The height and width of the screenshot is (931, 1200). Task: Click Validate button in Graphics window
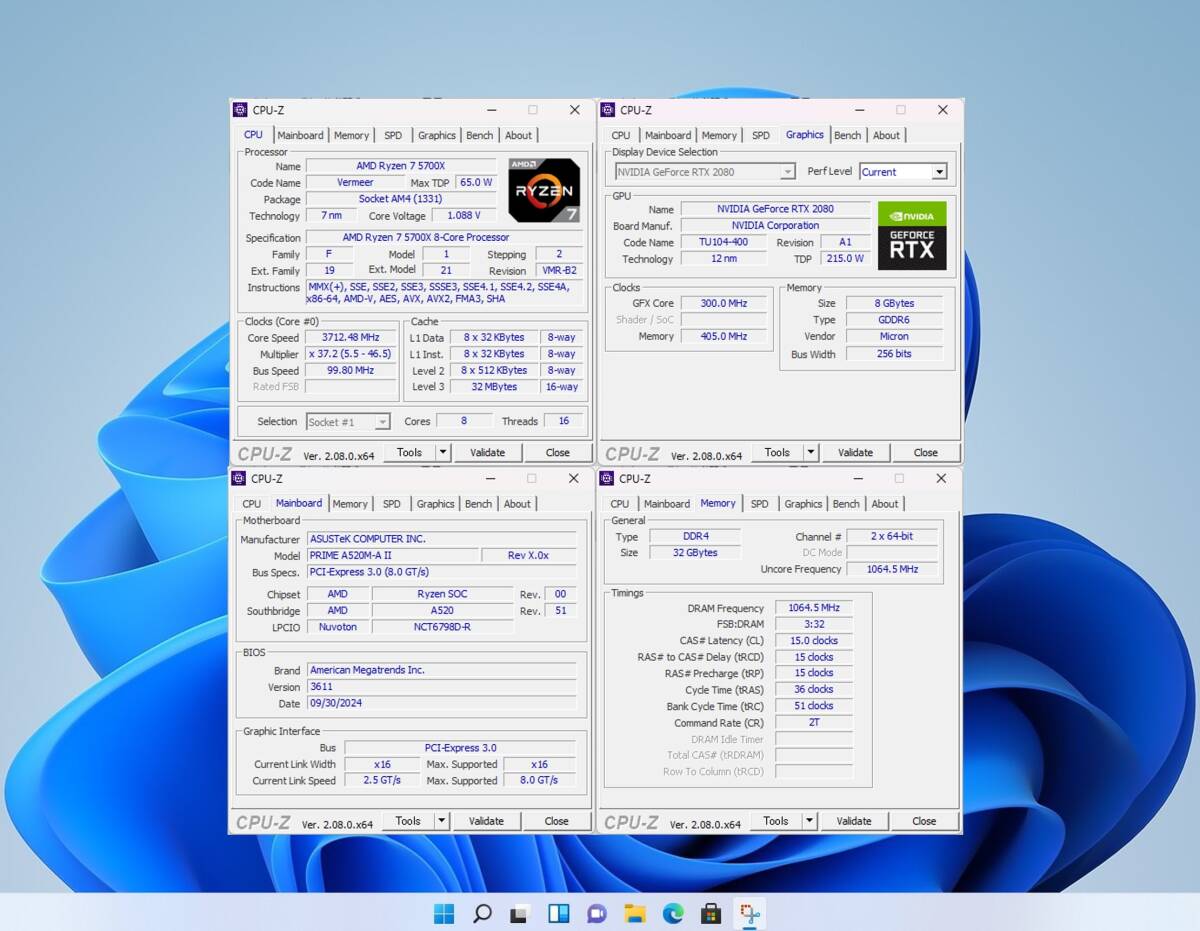tap(855, 452)
